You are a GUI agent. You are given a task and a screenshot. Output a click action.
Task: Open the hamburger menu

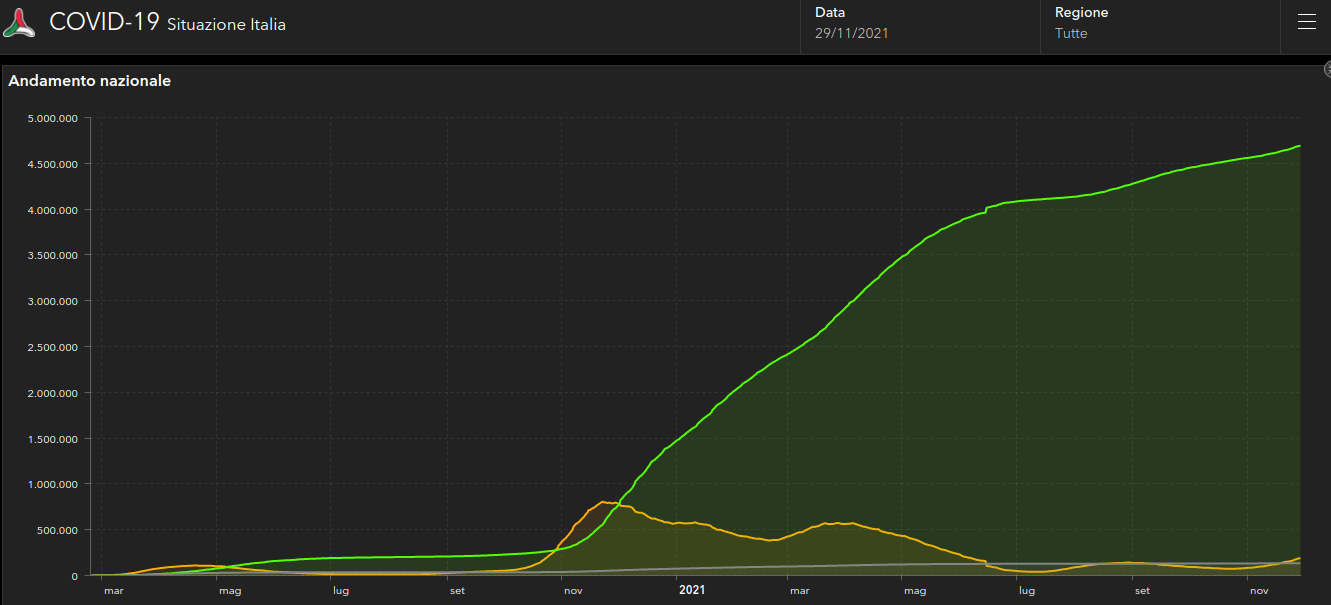[x=1306, y=23]
